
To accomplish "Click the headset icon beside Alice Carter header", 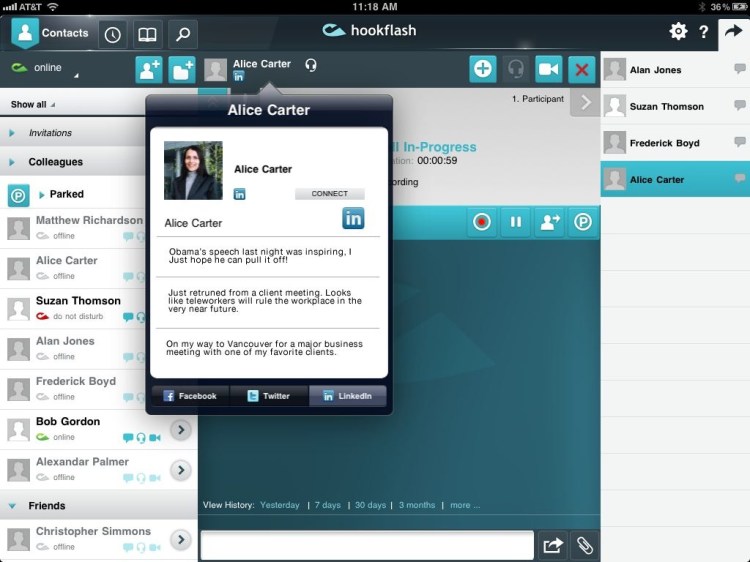I will [x=311, y=65].
